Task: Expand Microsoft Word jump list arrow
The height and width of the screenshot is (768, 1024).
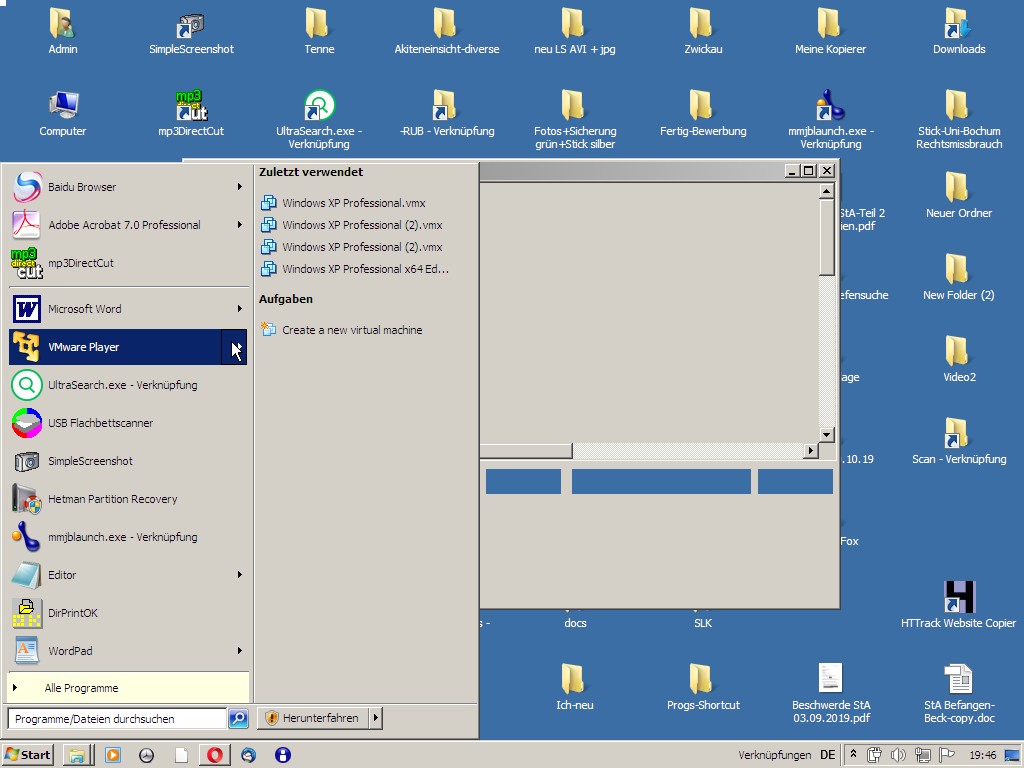Action: (239, 309)
